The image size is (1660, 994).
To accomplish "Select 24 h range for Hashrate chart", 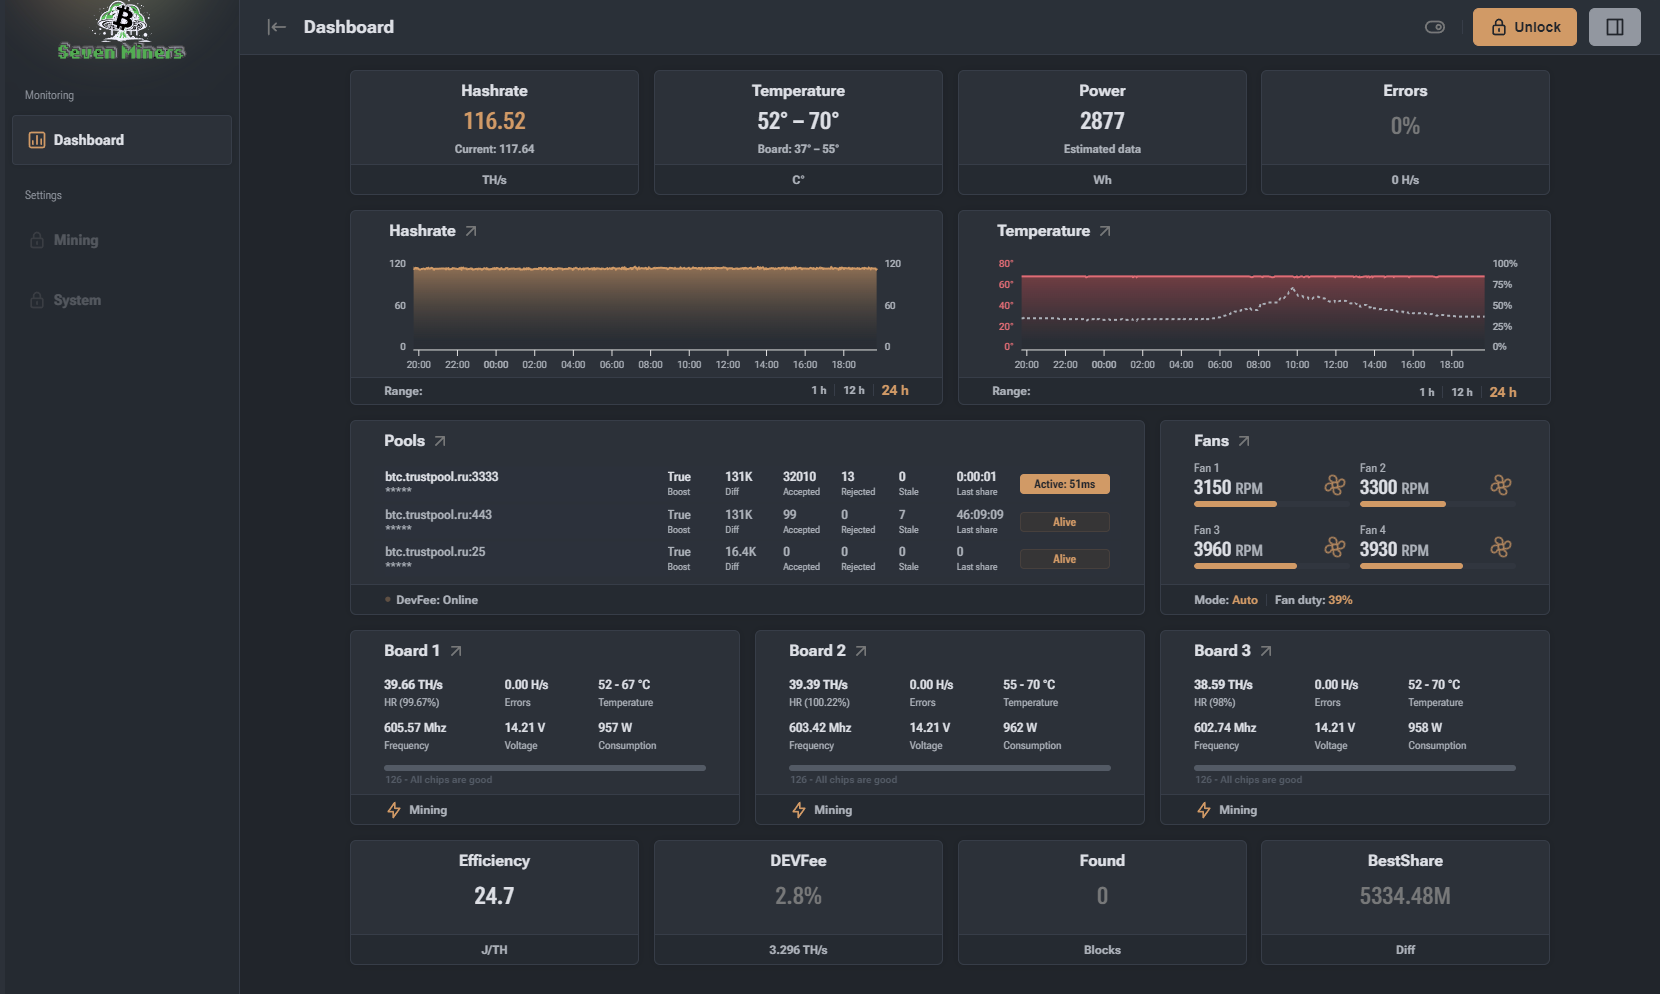I will point(895,391).
